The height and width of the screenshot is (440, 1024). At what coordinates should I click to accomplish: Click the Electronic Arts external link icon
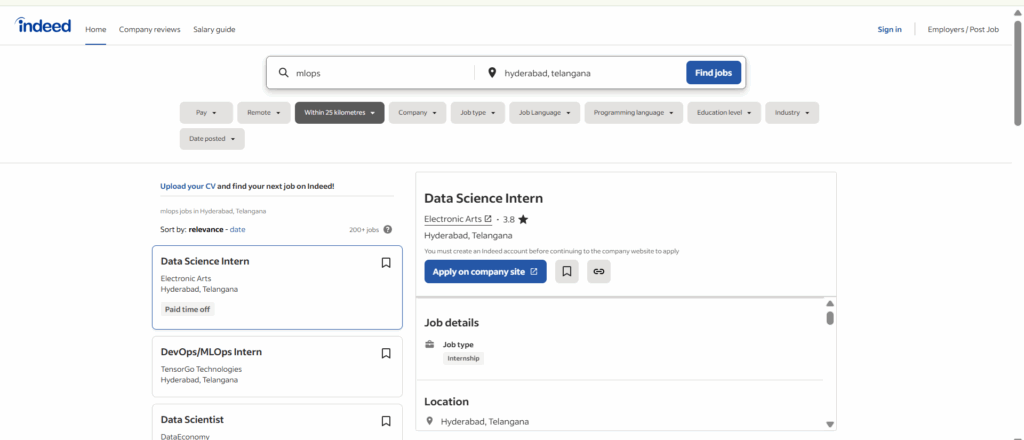[x=488, y=219]
